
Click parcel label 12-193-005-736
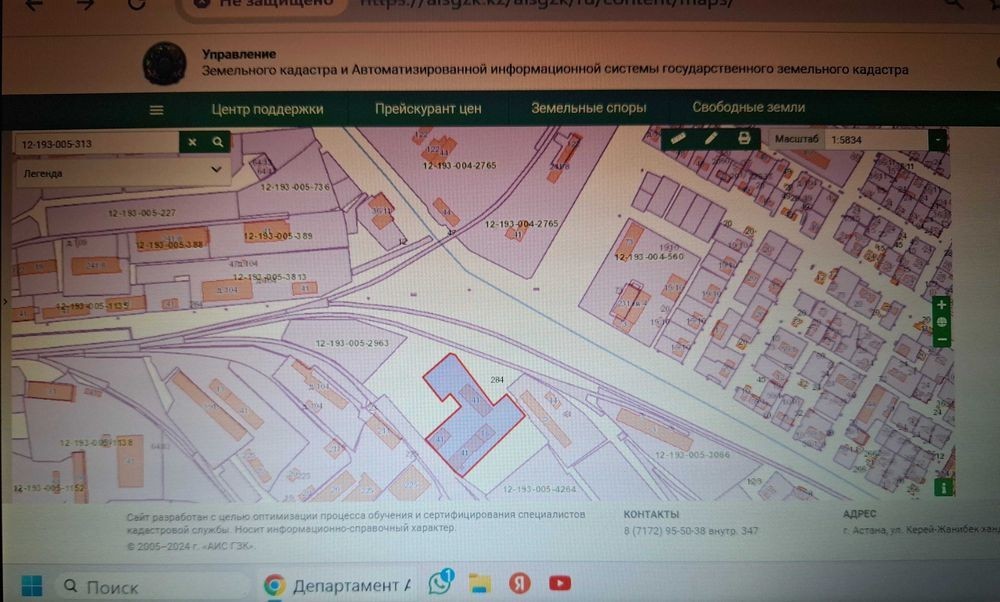coord(295,187)
